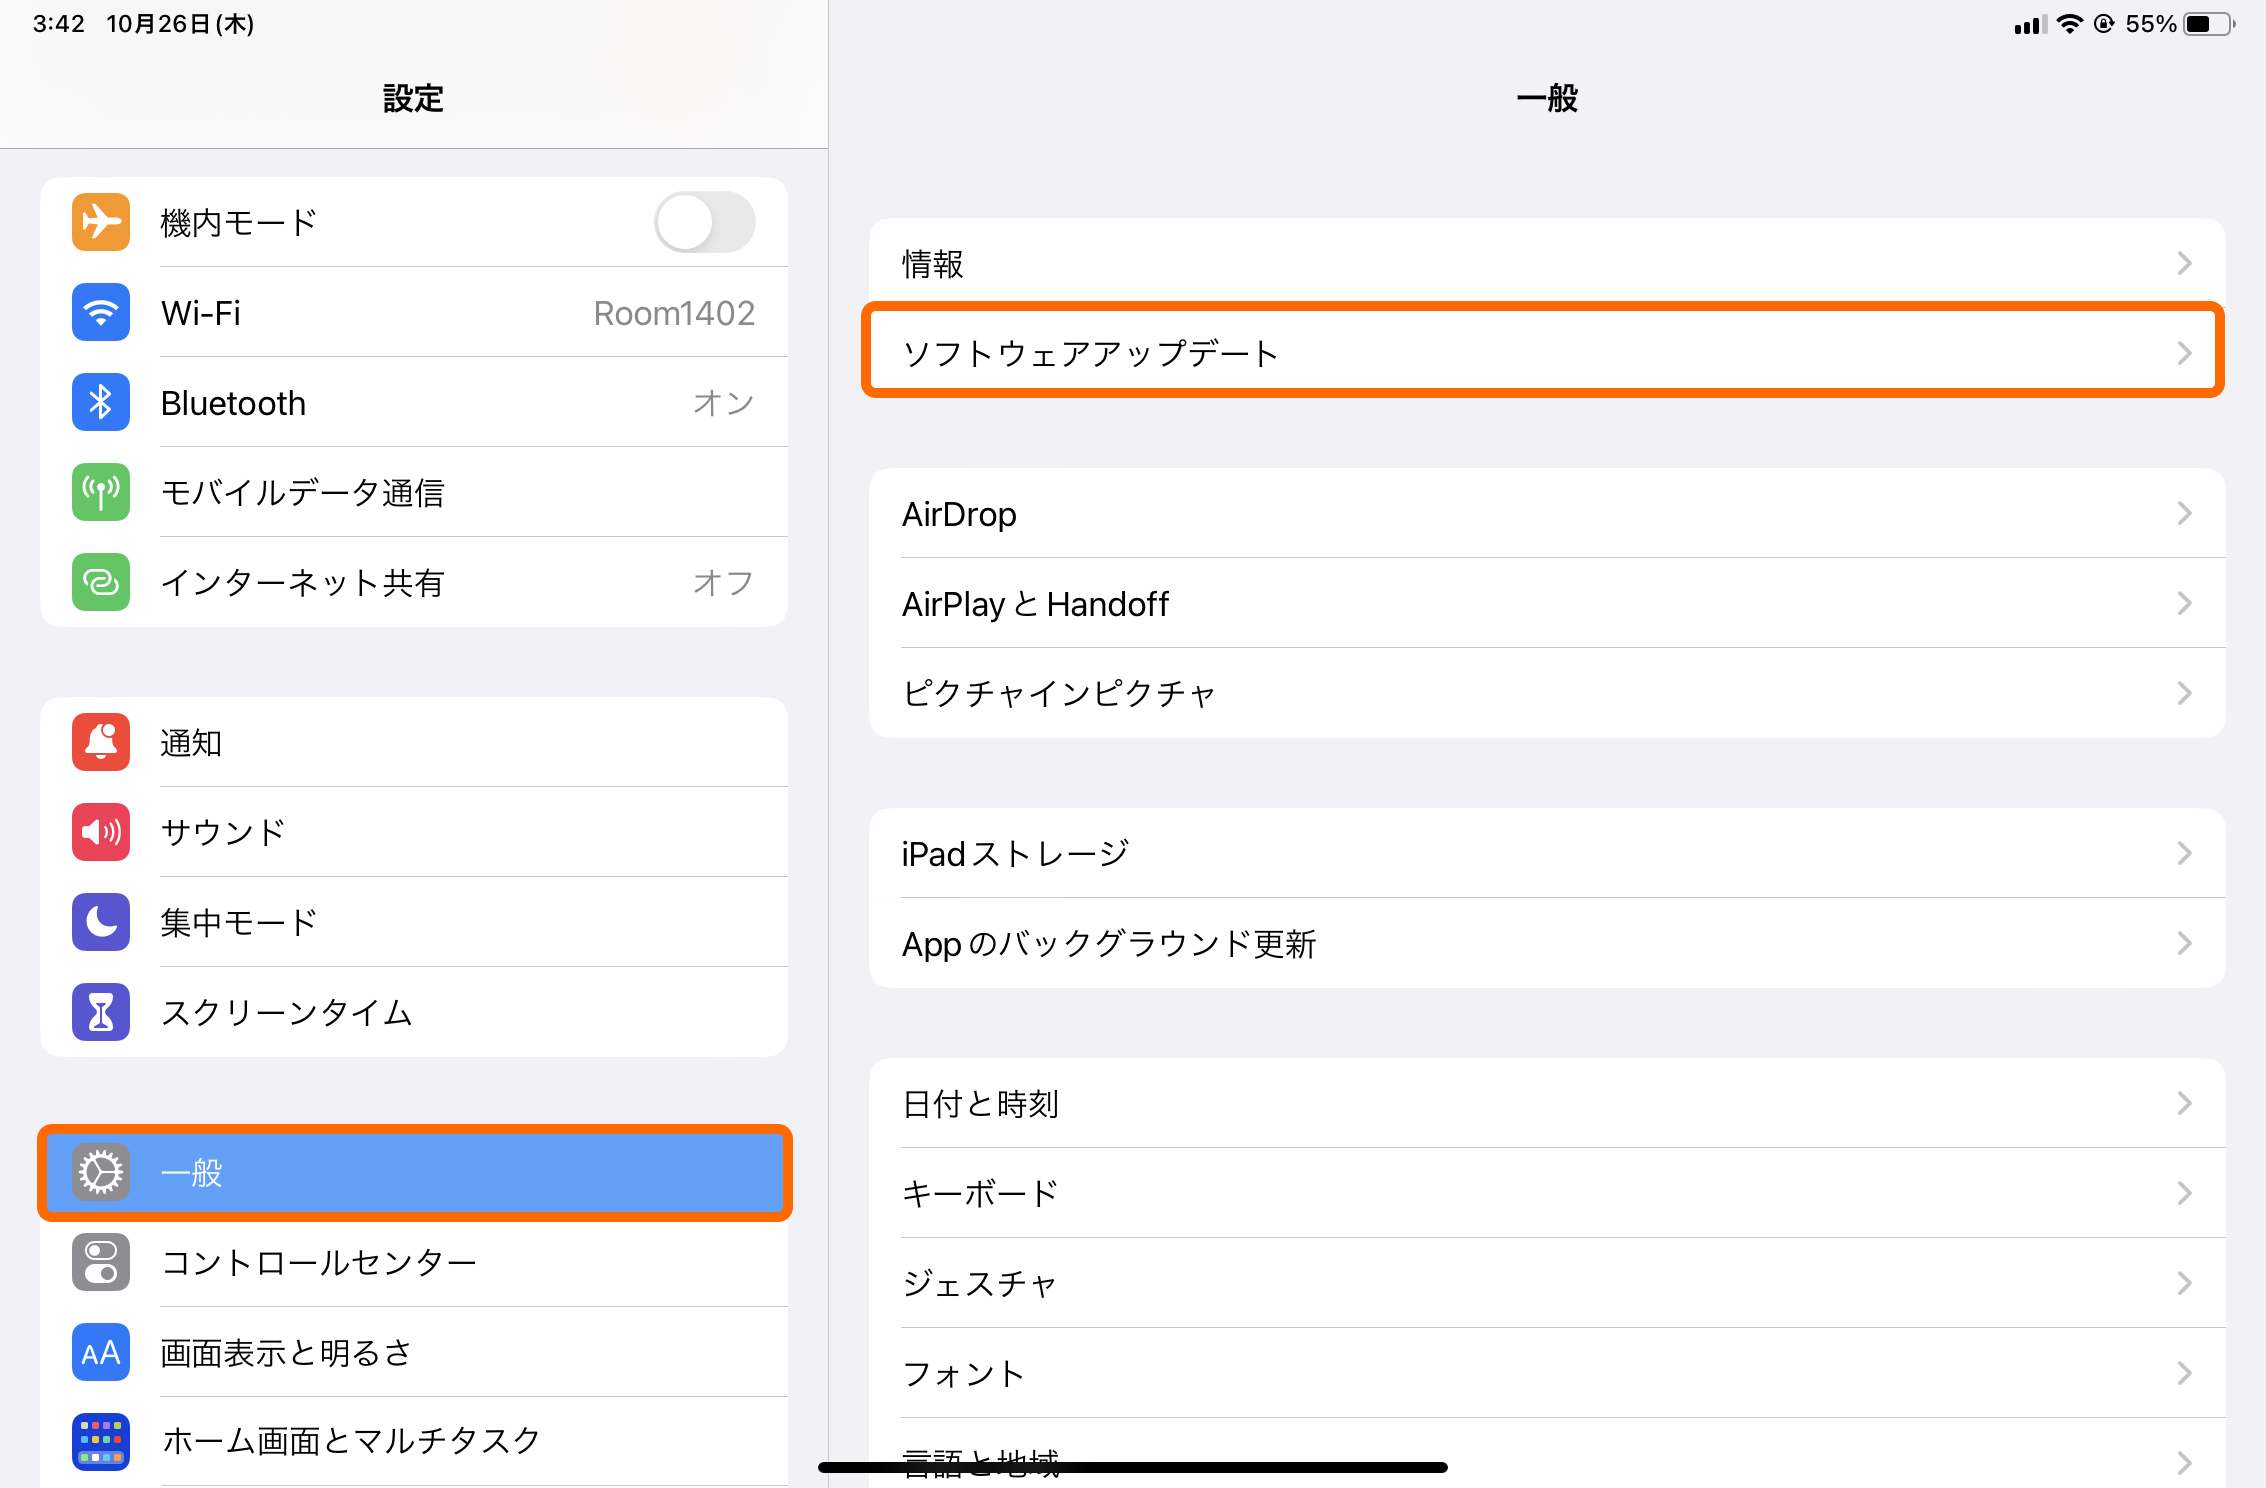Select the サウンド speaker icon

pos(100,832)
